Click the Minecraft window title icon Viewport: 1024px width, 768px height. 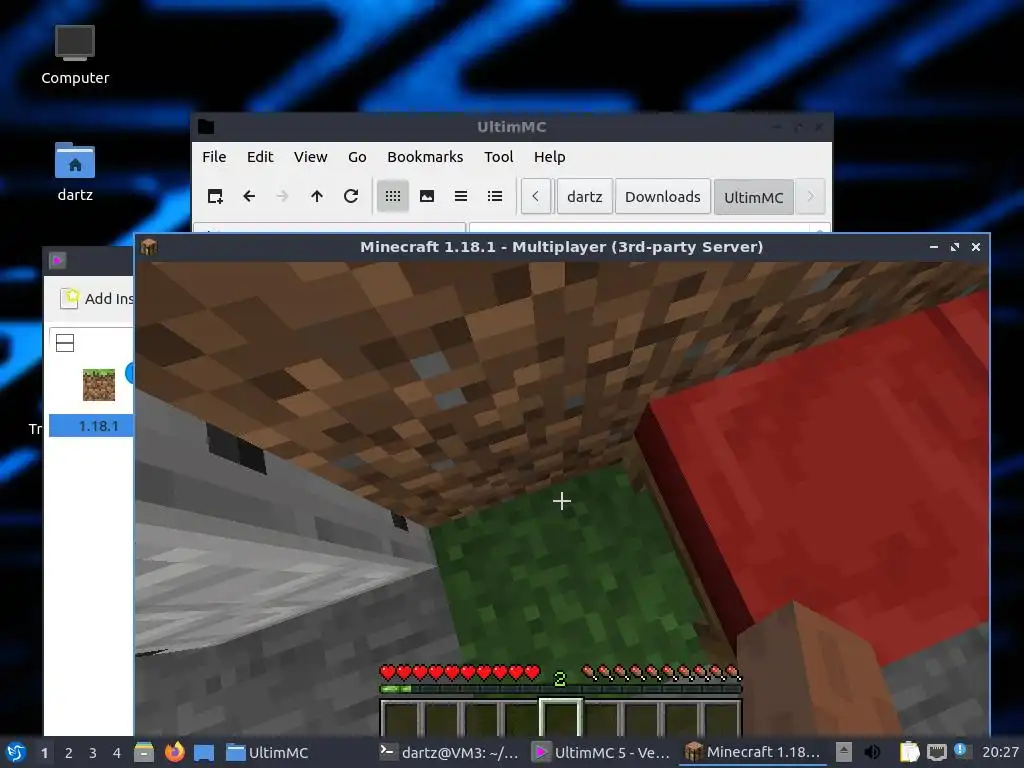click(x=149, y=247)
